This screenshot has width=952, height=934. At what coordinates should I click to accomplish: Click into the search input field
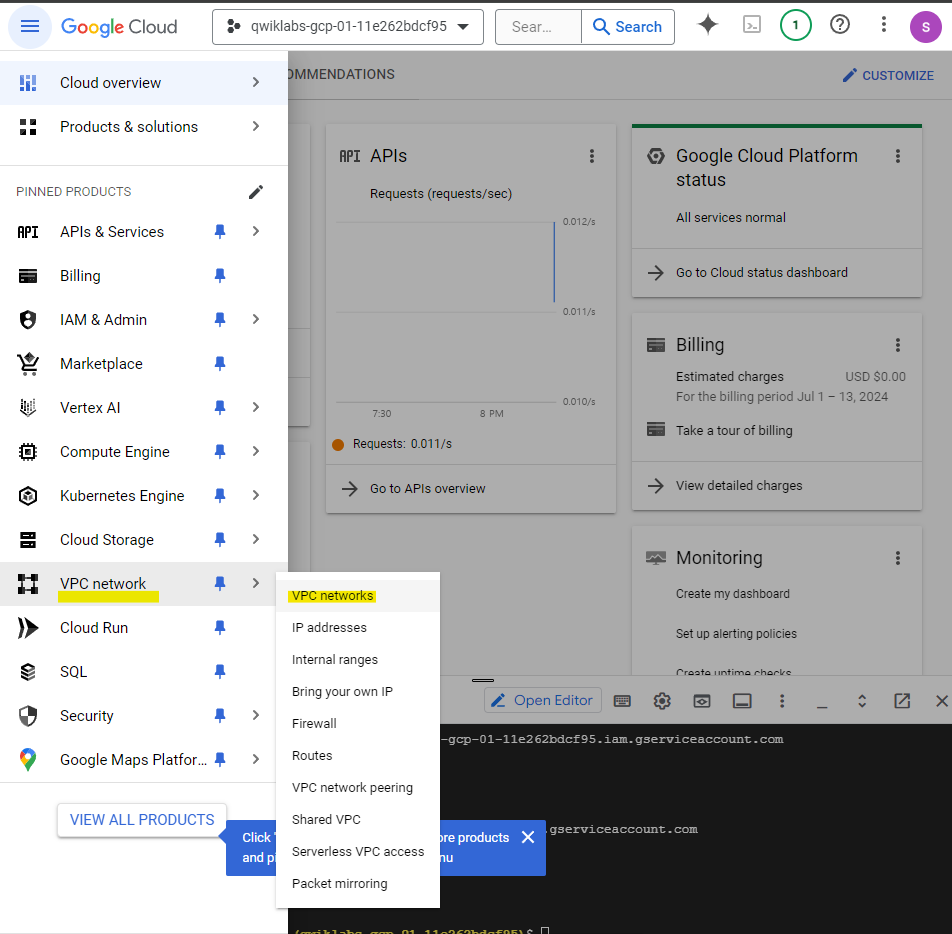[x=539, y=27]
